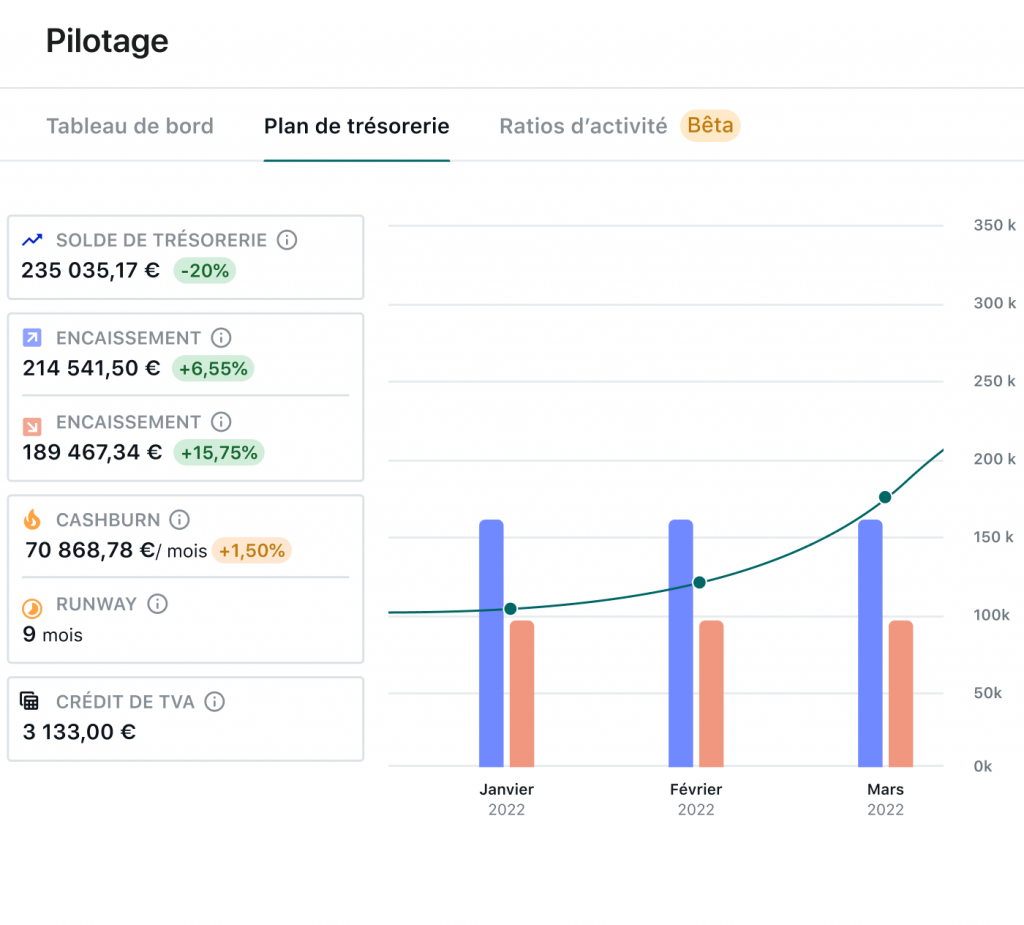
Task: Switch to the Tableau de bord tab
Action: point(130,126)
